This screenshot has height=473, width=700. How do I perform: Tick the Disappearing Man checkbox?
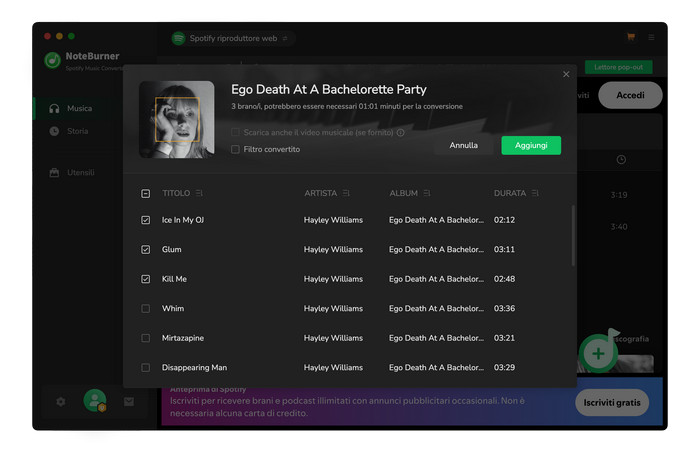[x=146, y=367]
